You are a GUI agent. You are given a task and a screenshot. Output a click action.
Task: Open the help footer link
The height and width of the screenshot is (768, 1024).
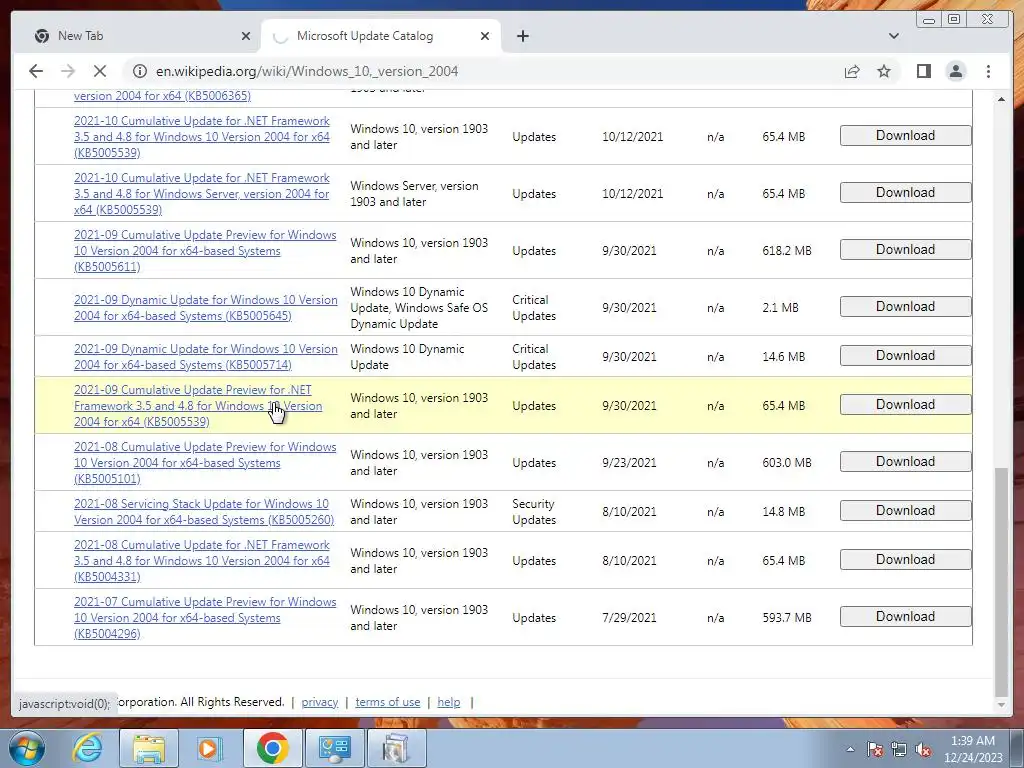point(449,702)
